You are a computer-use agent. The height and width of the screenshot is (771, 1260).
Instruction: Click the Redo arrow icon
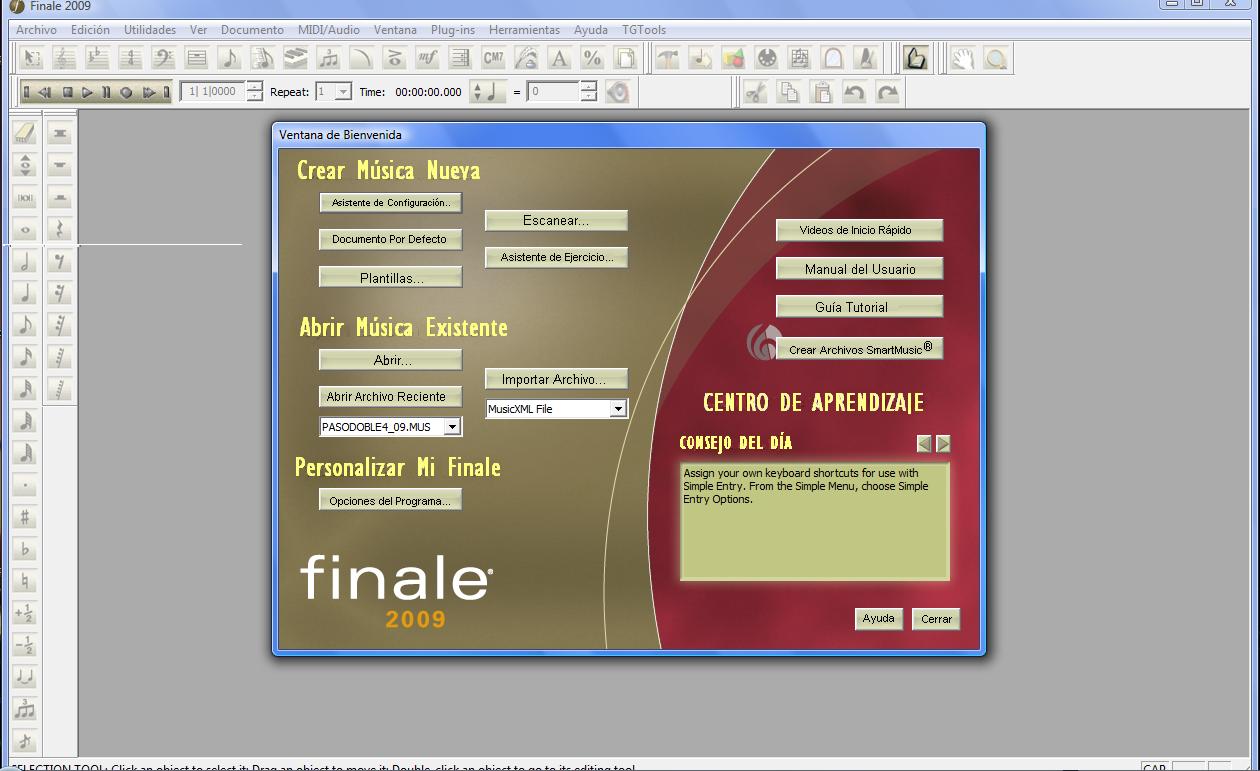pyautogui.click(x=888, y=92)
